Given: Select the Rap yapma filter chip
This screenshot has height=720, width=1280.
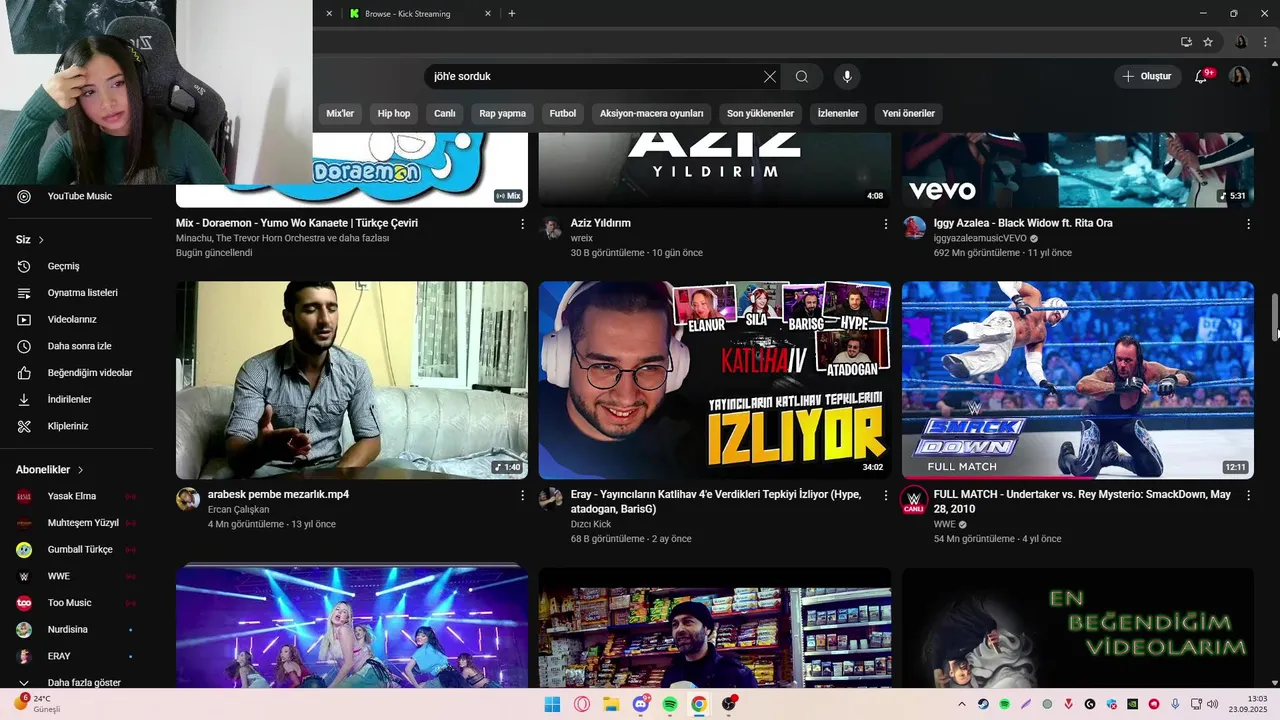Looking at the screenshot, I should pos(502,113).
